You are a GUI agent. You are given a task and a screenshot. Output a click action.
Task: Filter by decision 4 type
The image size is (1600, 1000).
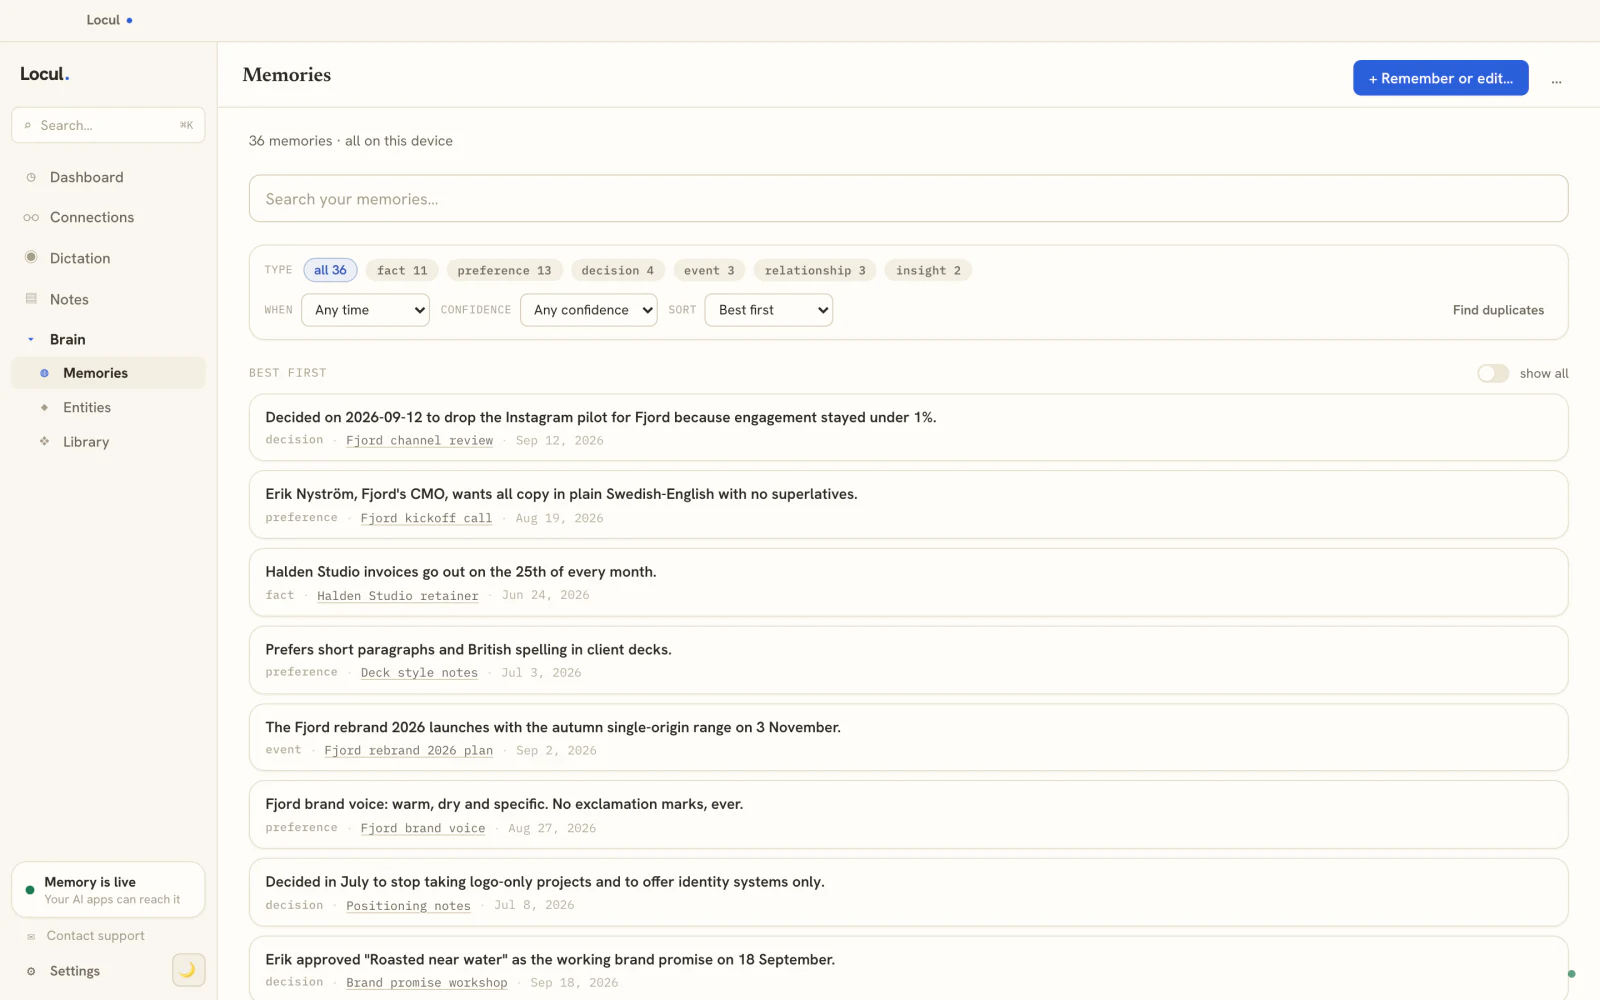coord(617,270)
